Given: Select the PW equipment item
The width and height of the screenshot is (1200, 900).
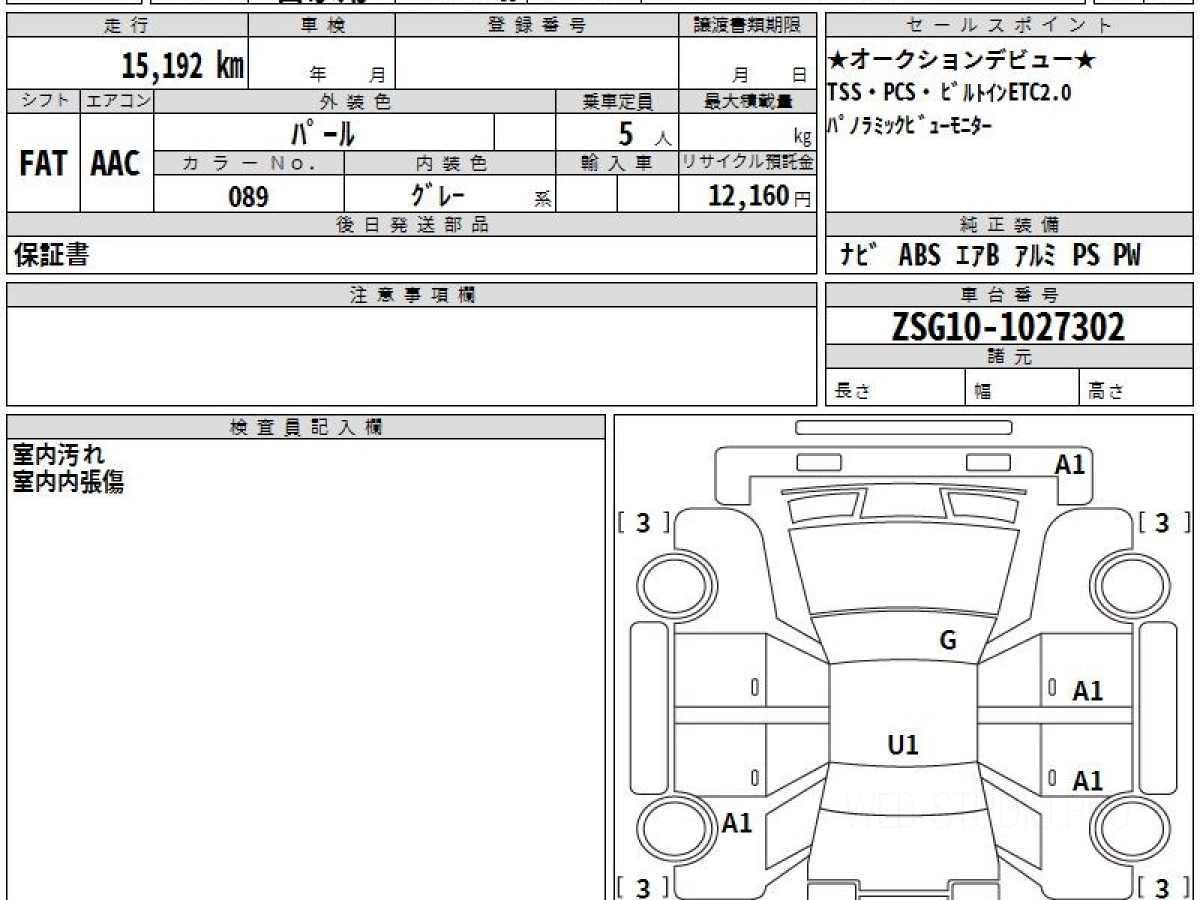Looking at the screenshot, I should click(1127, 255).
